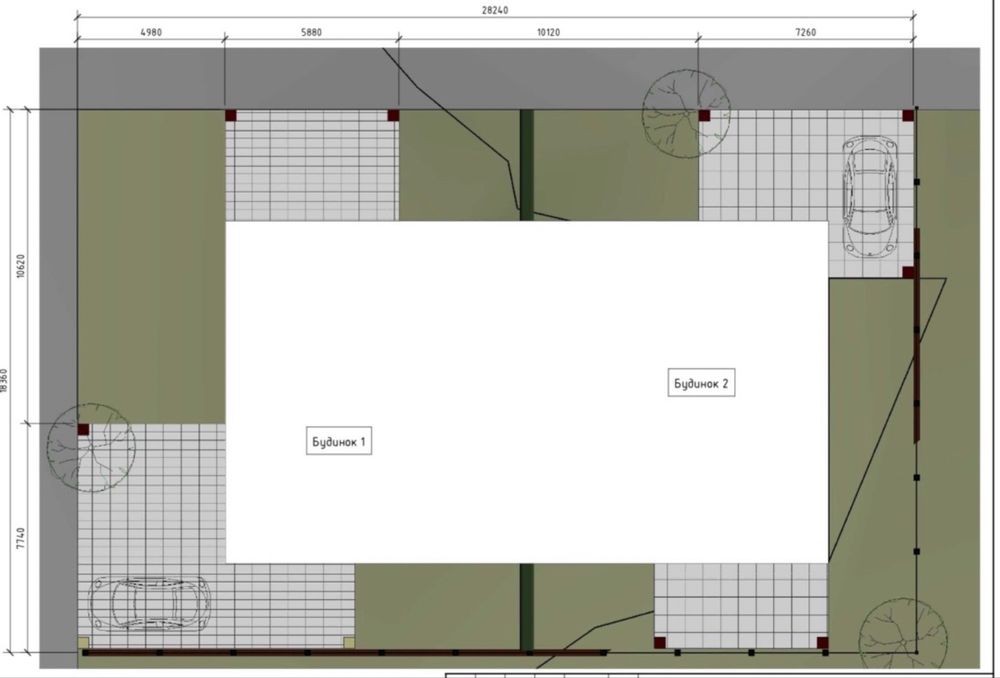Select the 4980 dimension value
Viewport: 1000px width, 678px height.
pos(150,32)
